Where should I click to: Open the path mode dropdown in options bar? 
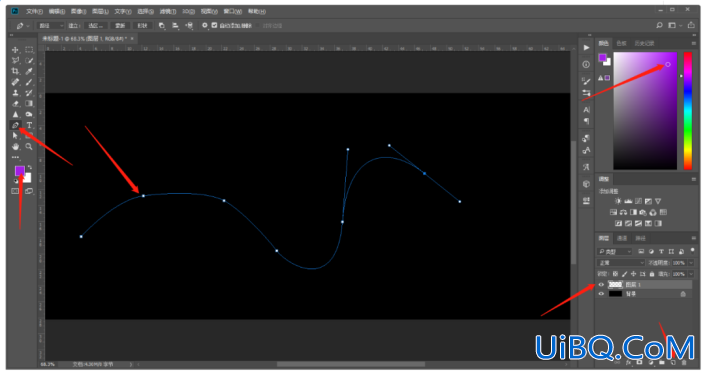coord(51,26)
